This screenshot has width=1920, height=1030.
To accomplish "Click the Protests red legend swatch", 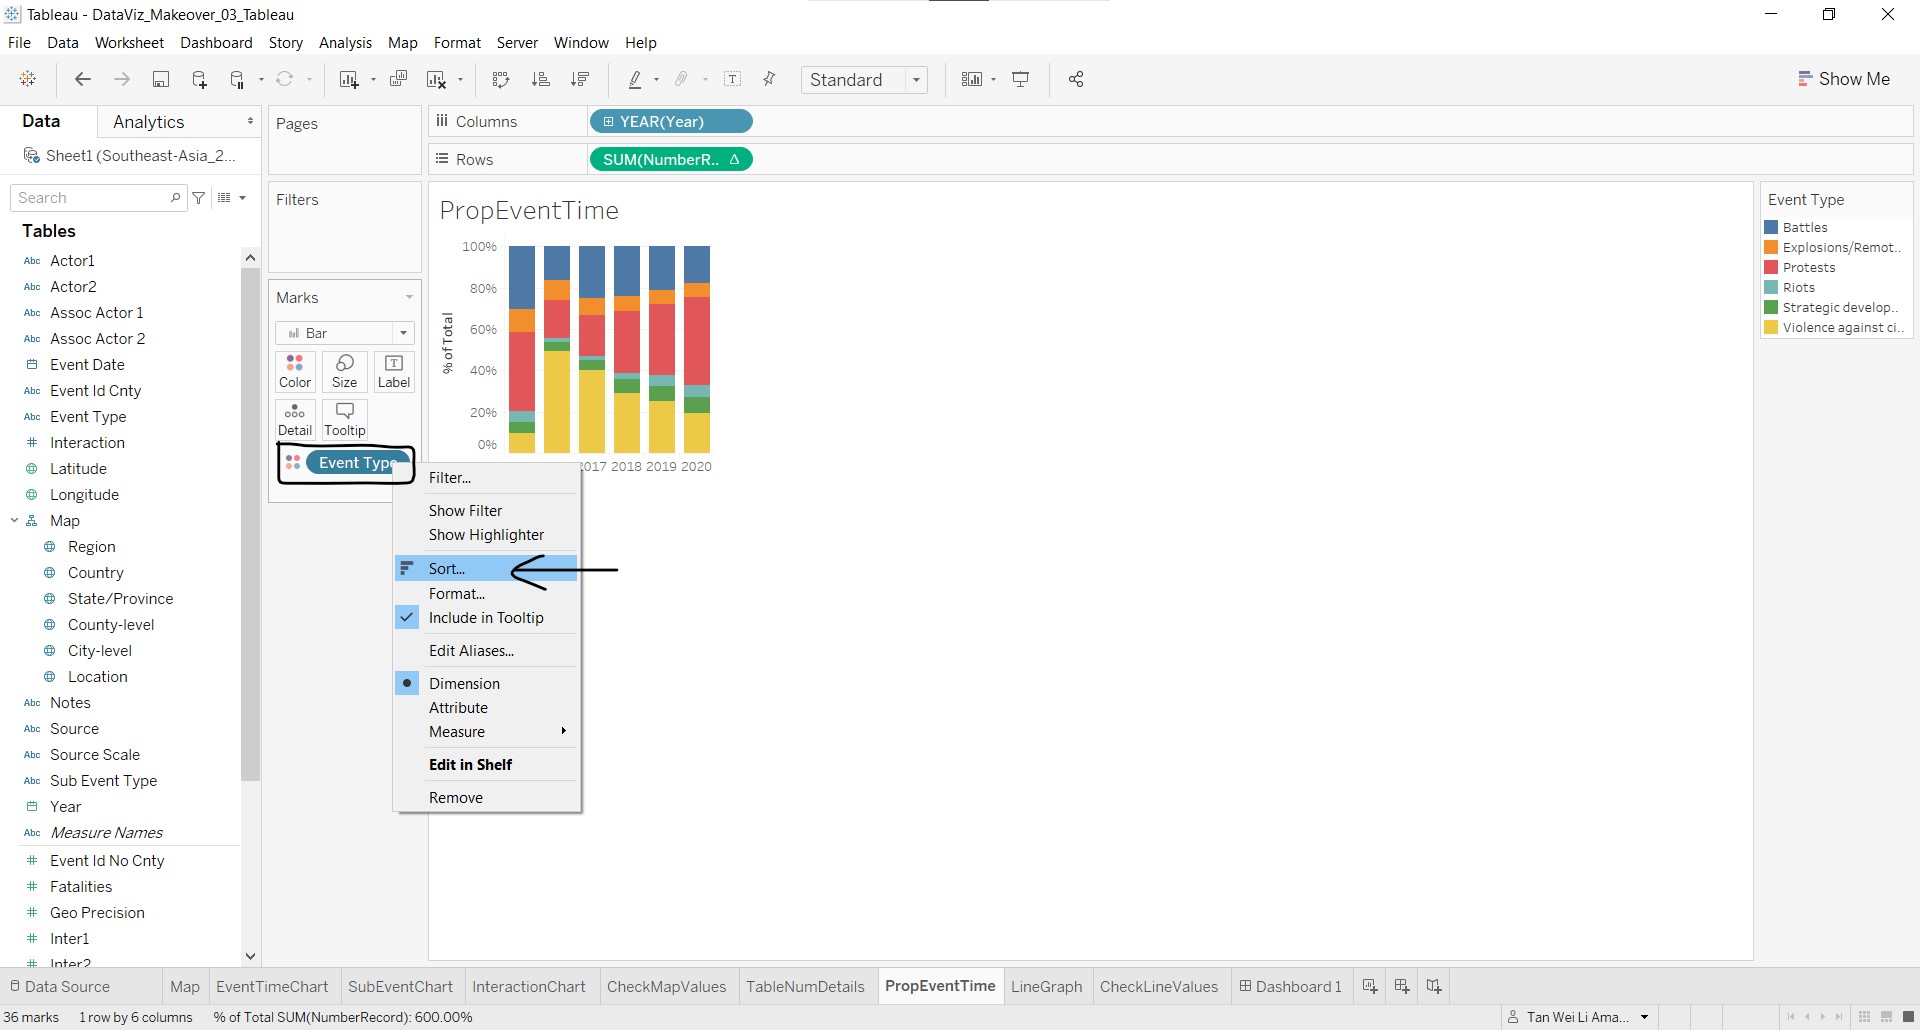I will click(x=1771, y=268).
